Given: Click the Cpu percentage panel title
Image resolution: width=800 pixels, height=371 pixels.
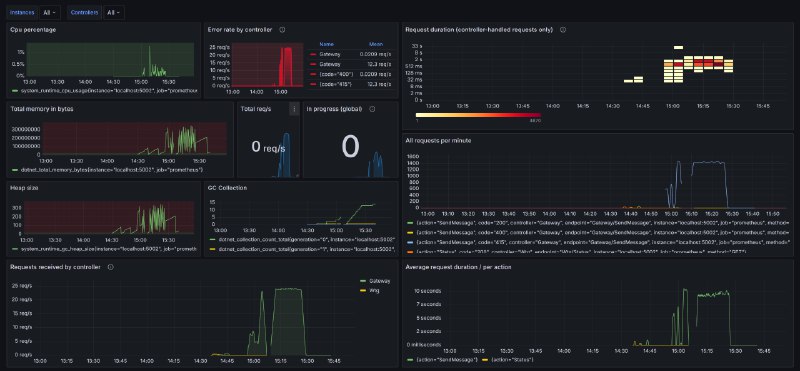Looking at the screenshot, I should [33, 30].
